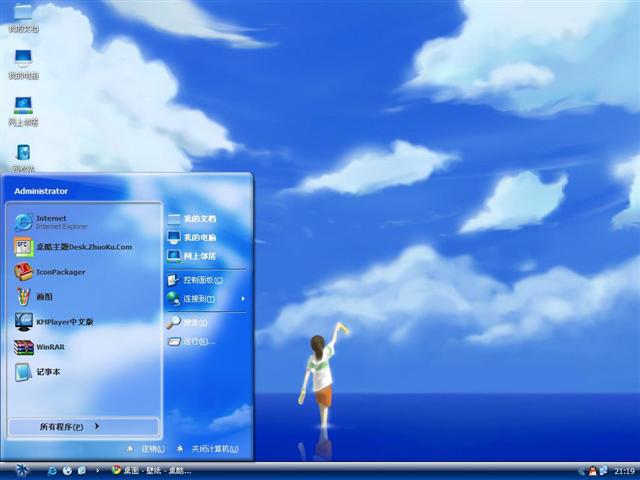Viewport: 640px width, 480px height.
Task: Click the 注销(L) log off button
Action: click(x=146, y=449)
